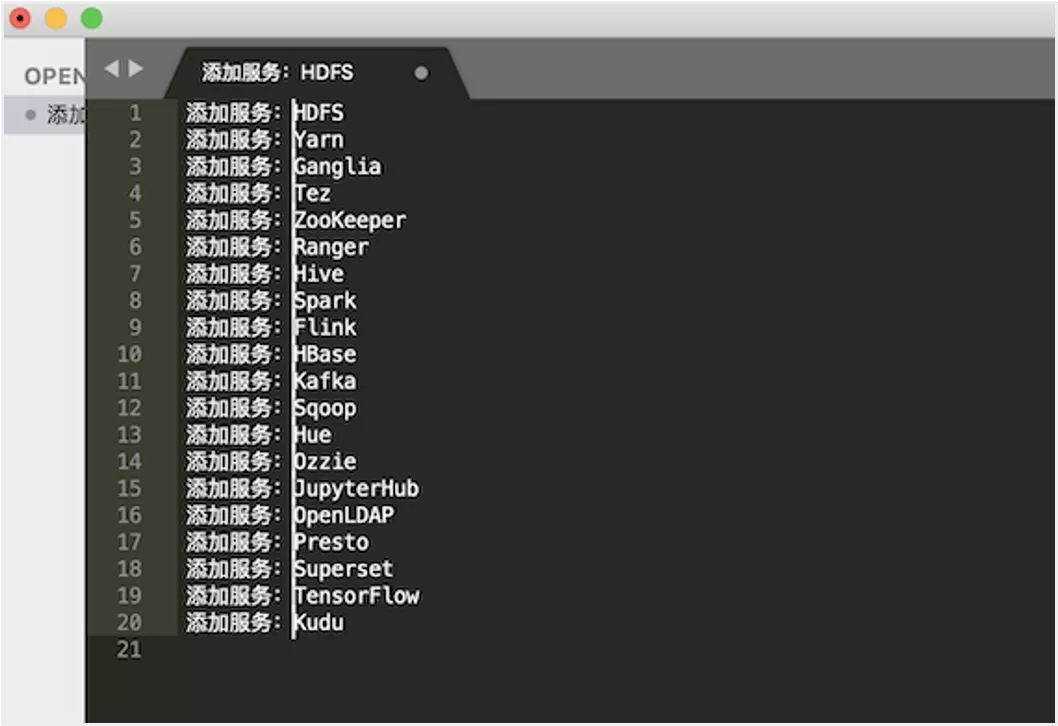The image size is (1058, 726).
Task: Click line number 21 in the gutter
Action: click(130, 649)
